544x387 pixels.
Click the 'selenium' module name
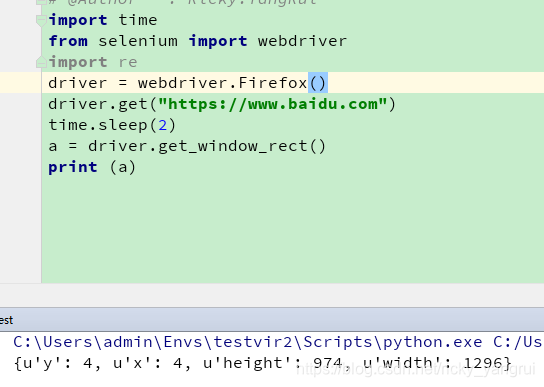pyautogui.click(x=138, y=41)
